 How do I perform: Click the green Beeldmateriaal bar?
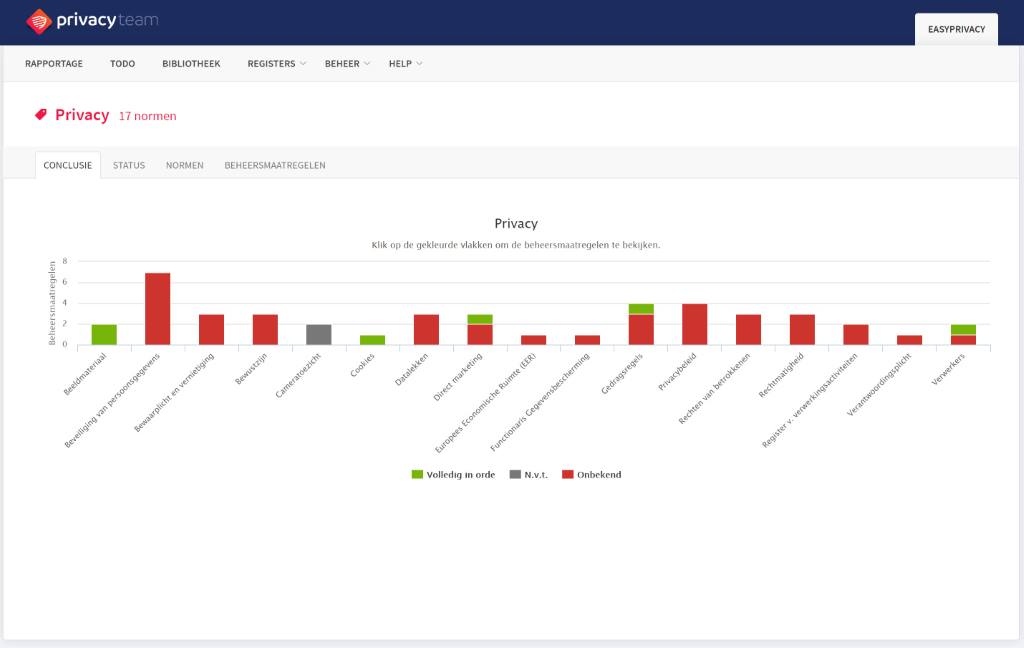coord(104,334)
